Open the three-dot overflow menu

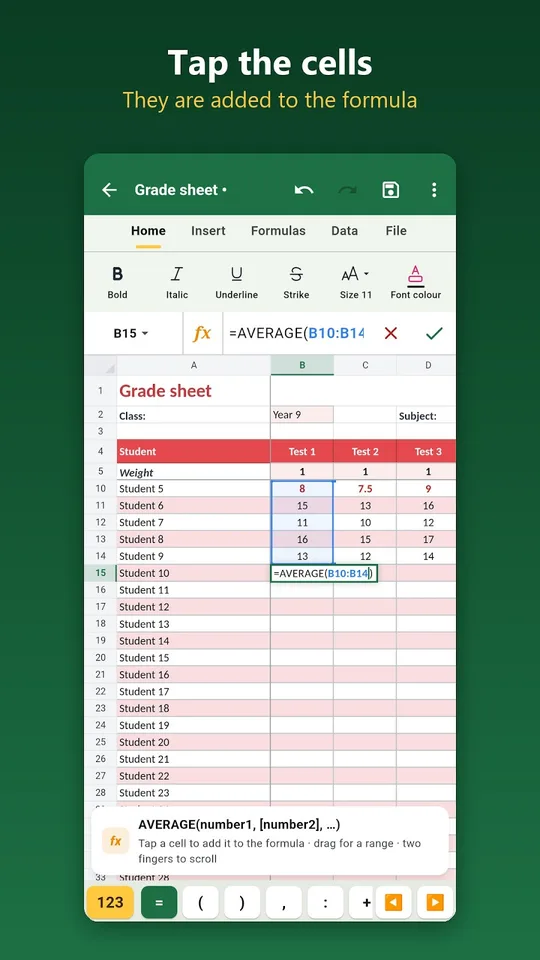click(433, 190)
